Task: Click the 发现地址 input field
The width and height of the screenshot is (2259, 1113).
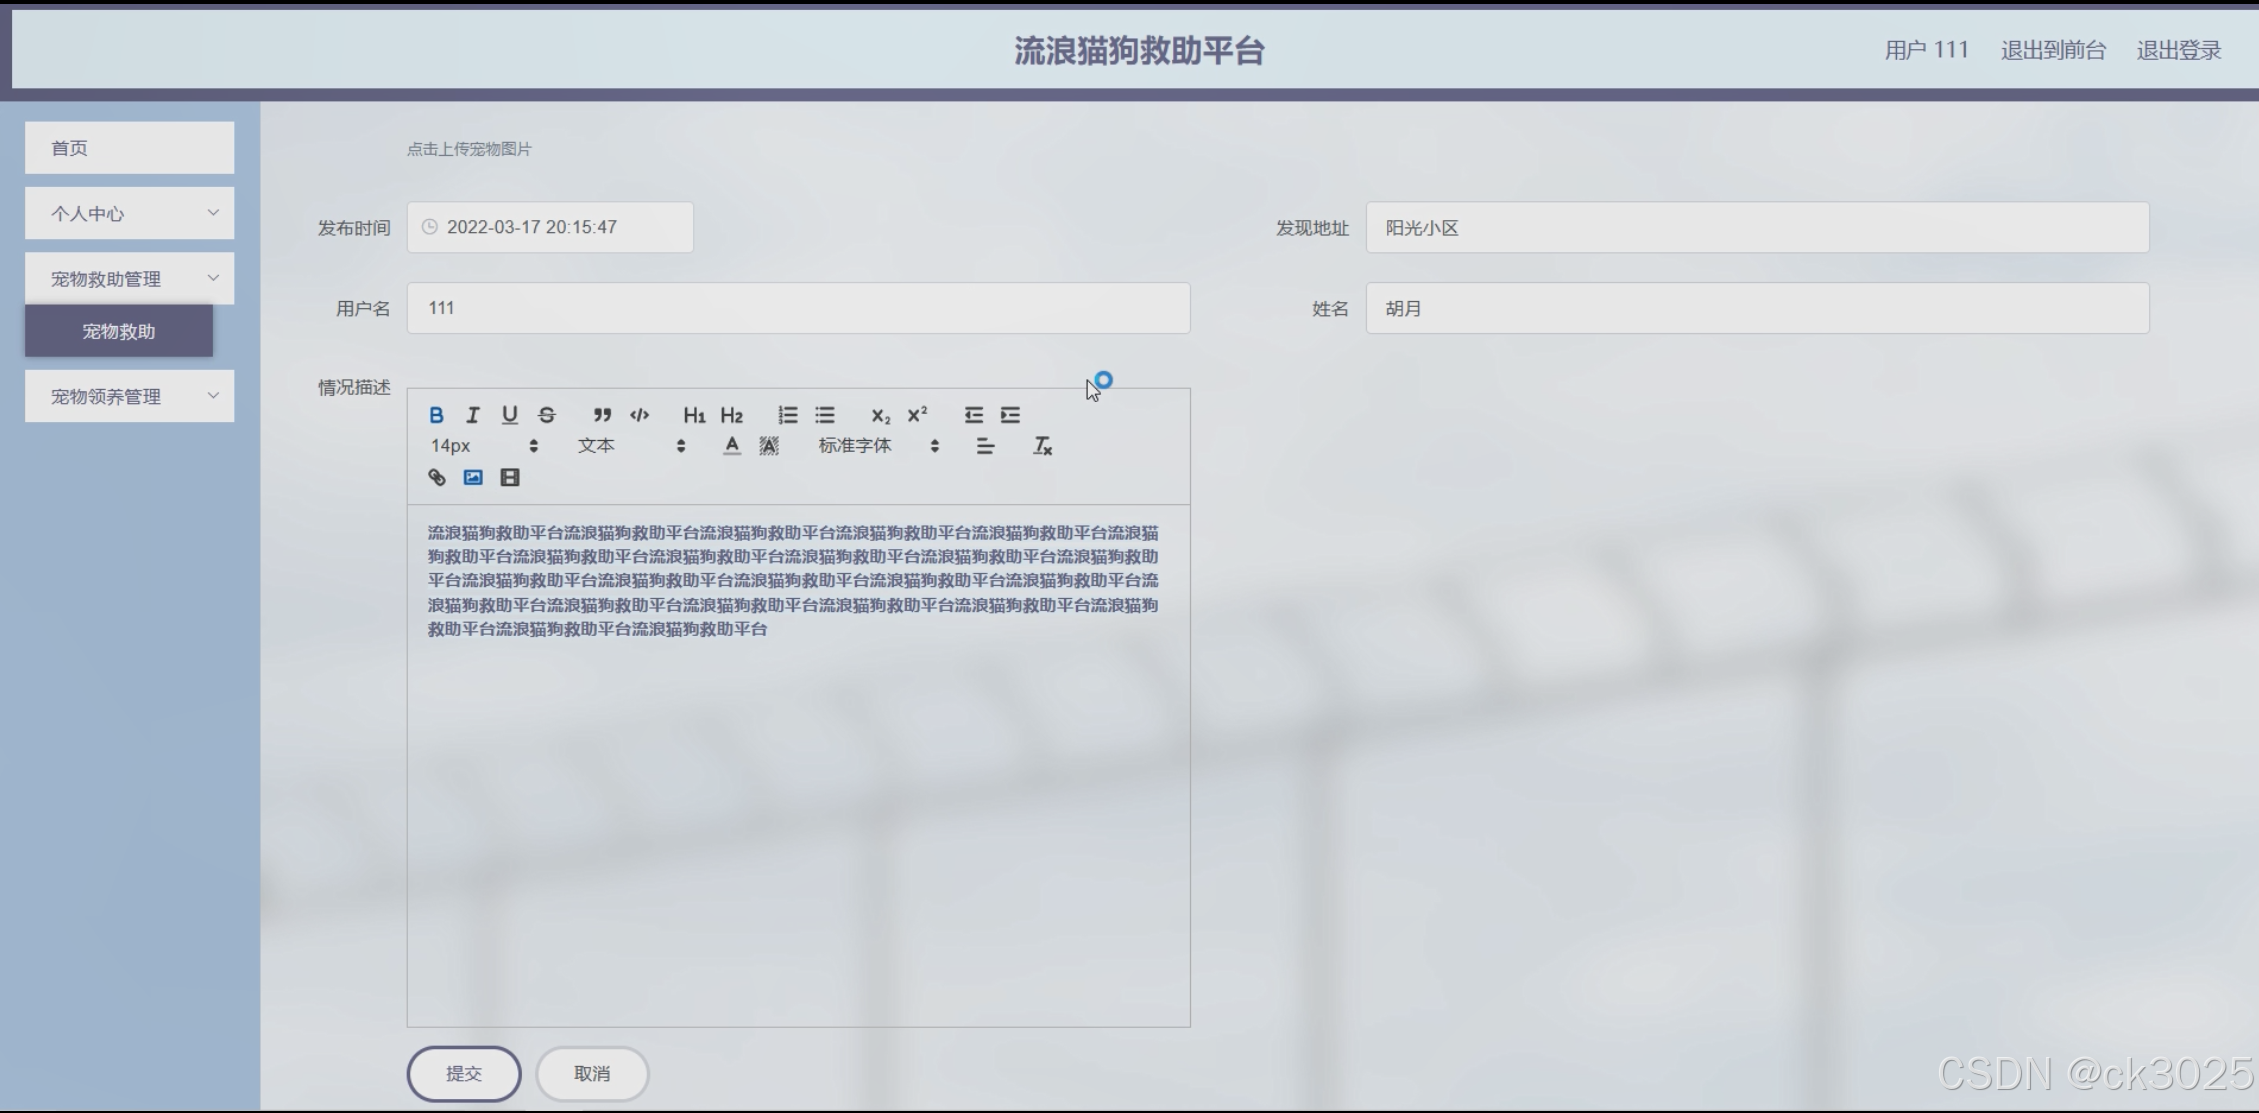Action: click(x=1757, y=228)
